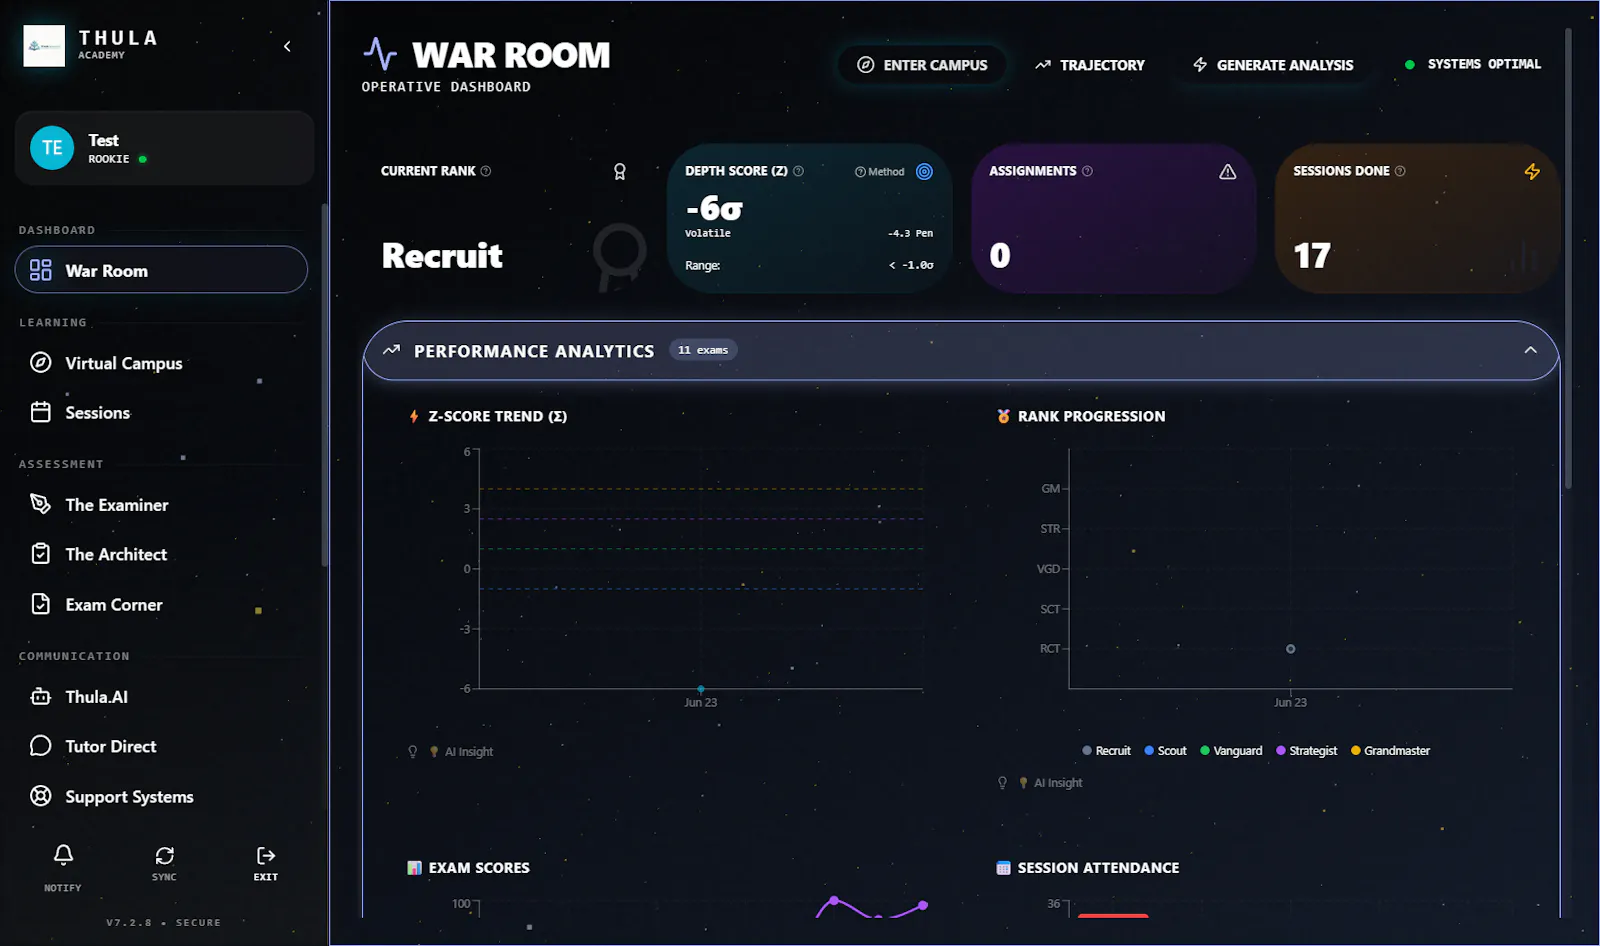This screenshot has height=946, width=1600.
Task: Click the Sessions Done lightning bolt icon
Action: (1532, 172)
